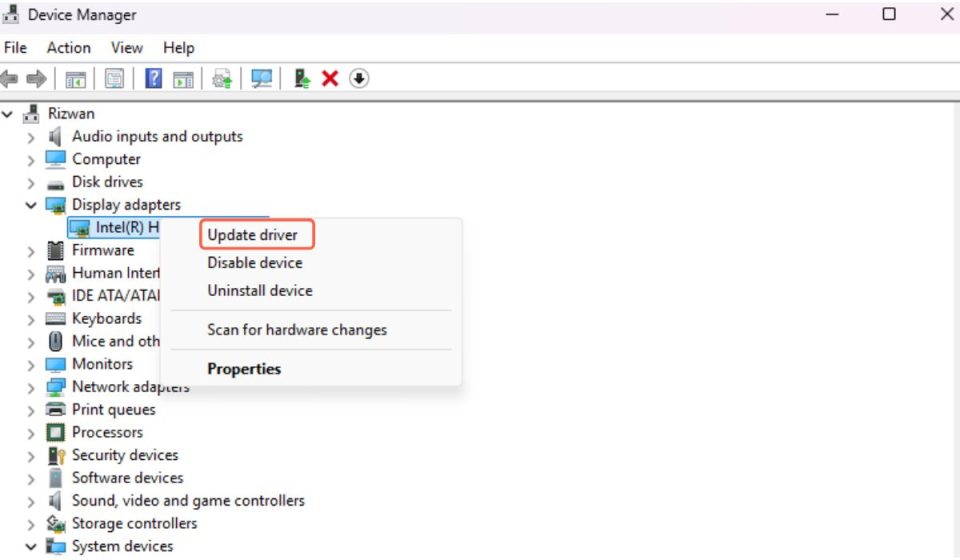Click the Action pane toggle toolbar icon

pyautogui.click(x=183, y=79)
